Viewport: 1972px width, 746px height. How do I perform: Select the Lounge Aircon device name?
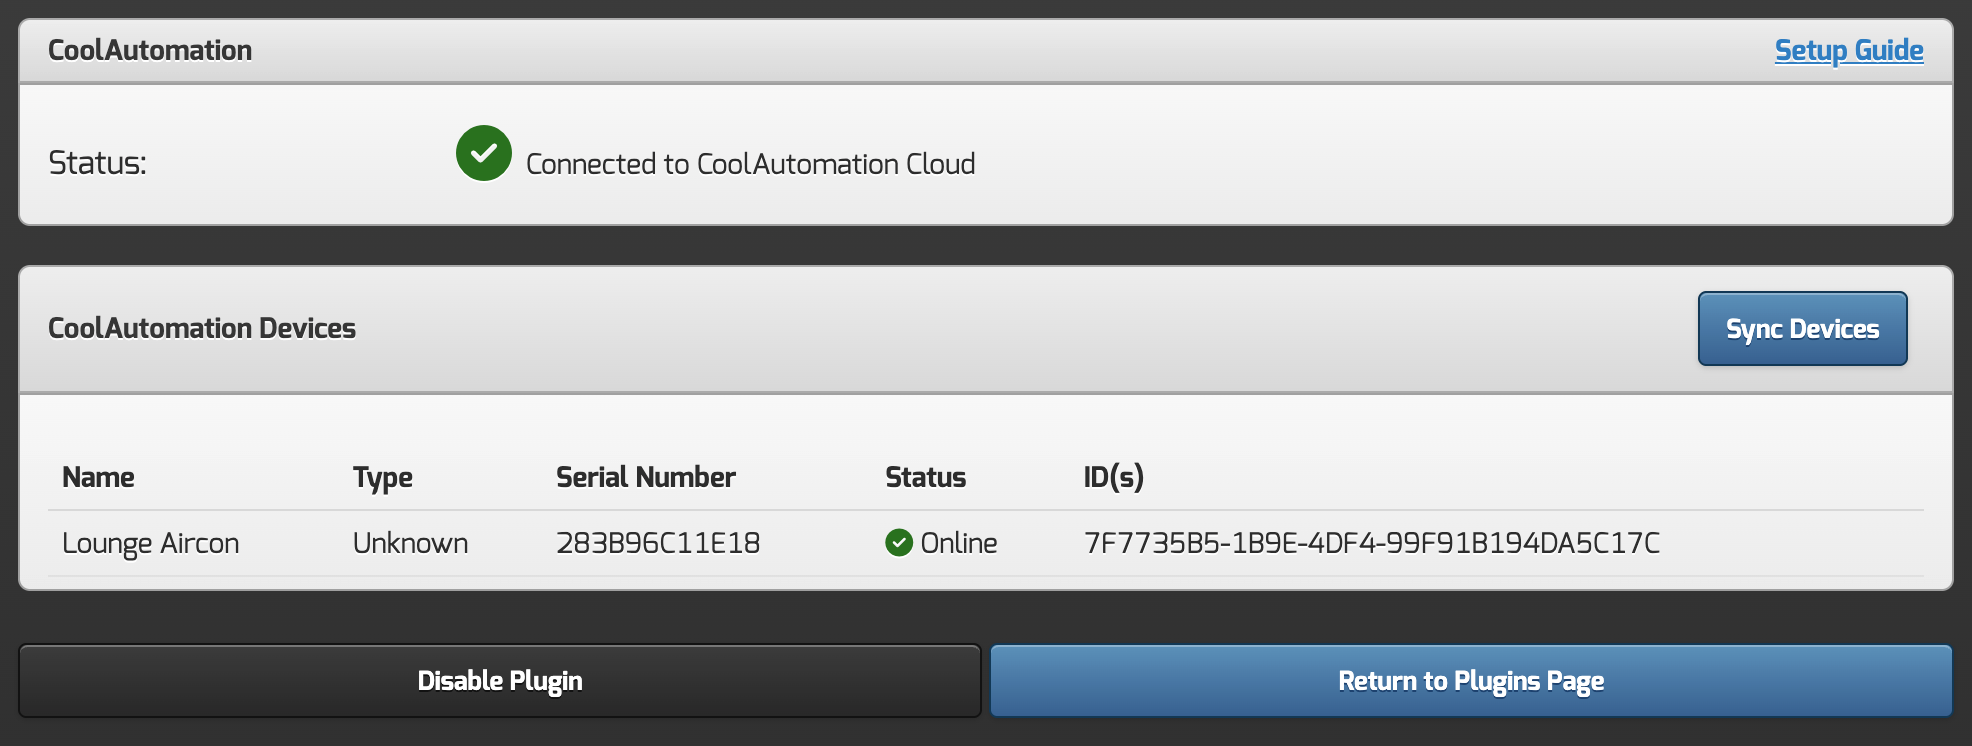151,543
